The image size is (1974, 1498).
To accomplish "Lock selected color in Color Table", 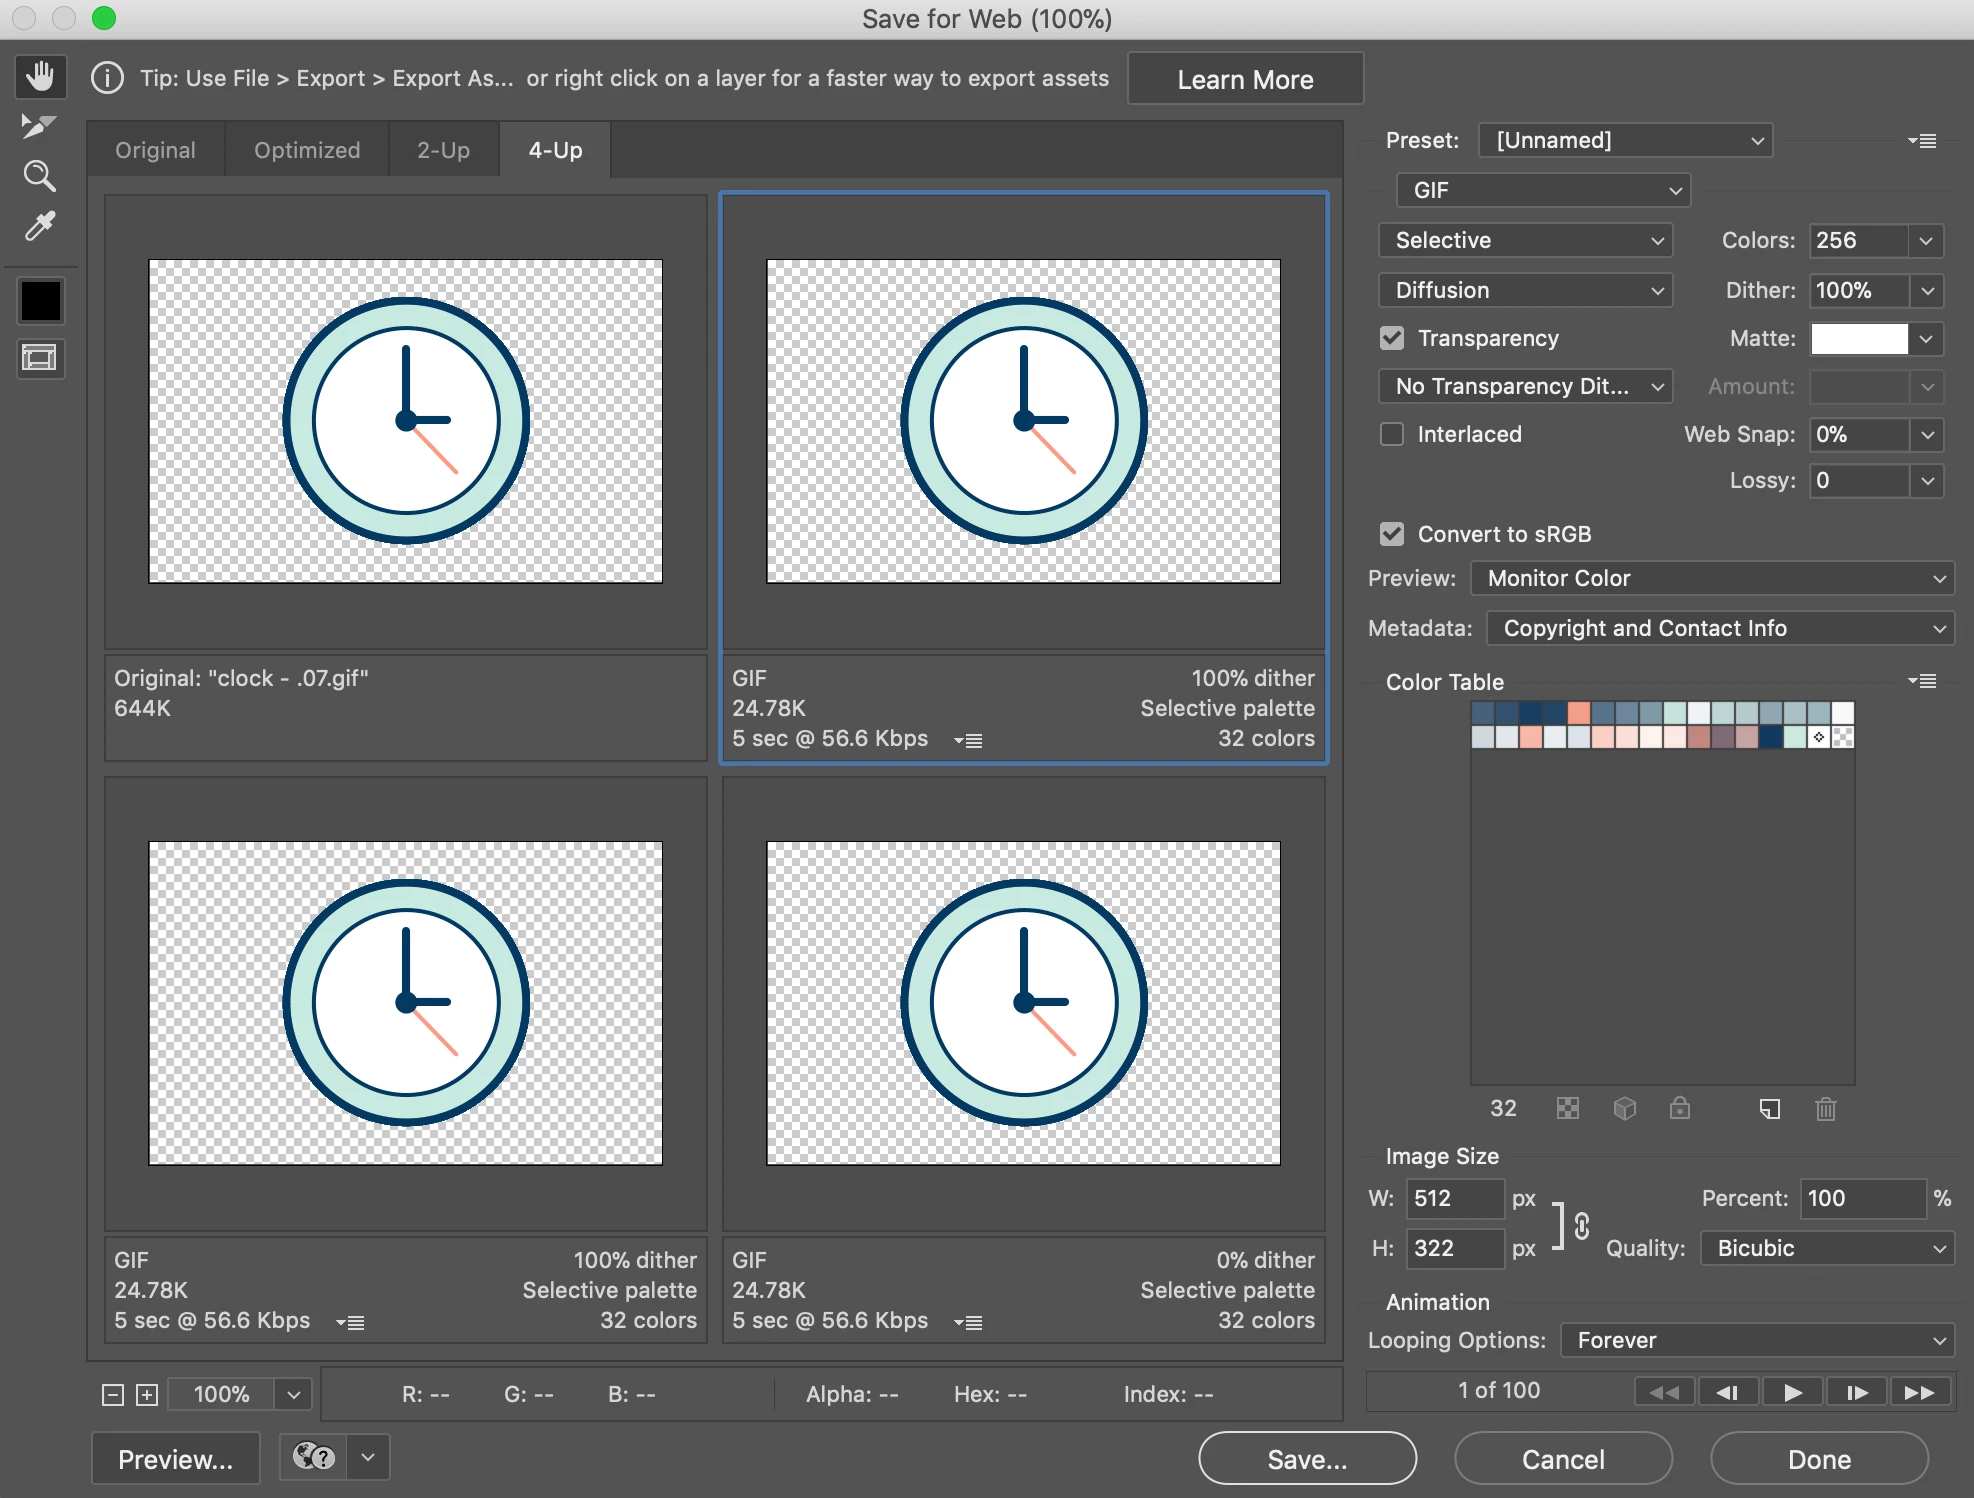I will (x=1680, y=1108).
